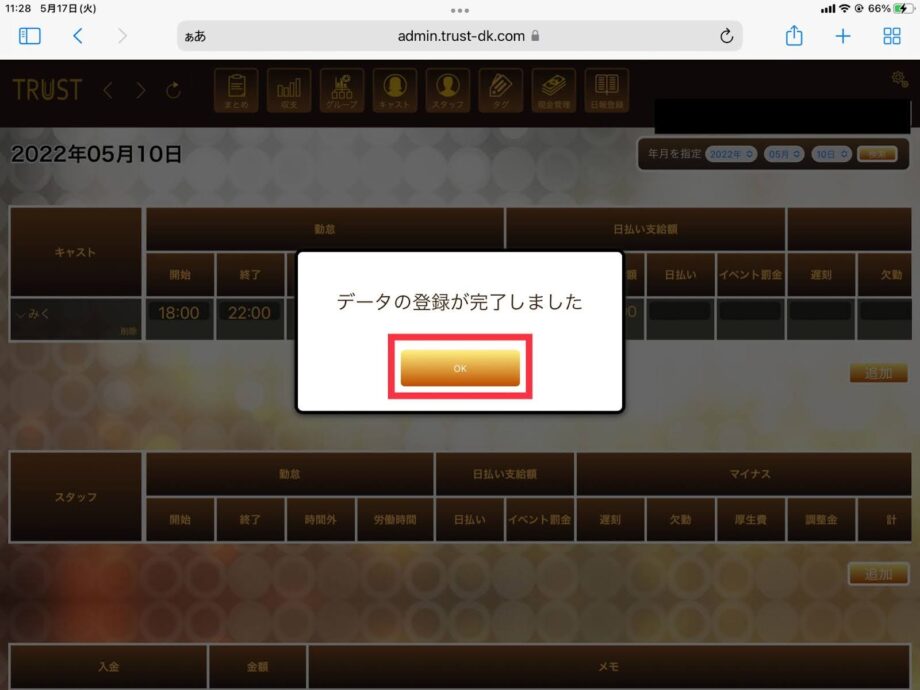Viewport: 920px width, 690px height.
Task: Open the まとめ clipboard icon
Action: [x=236, y=90]
